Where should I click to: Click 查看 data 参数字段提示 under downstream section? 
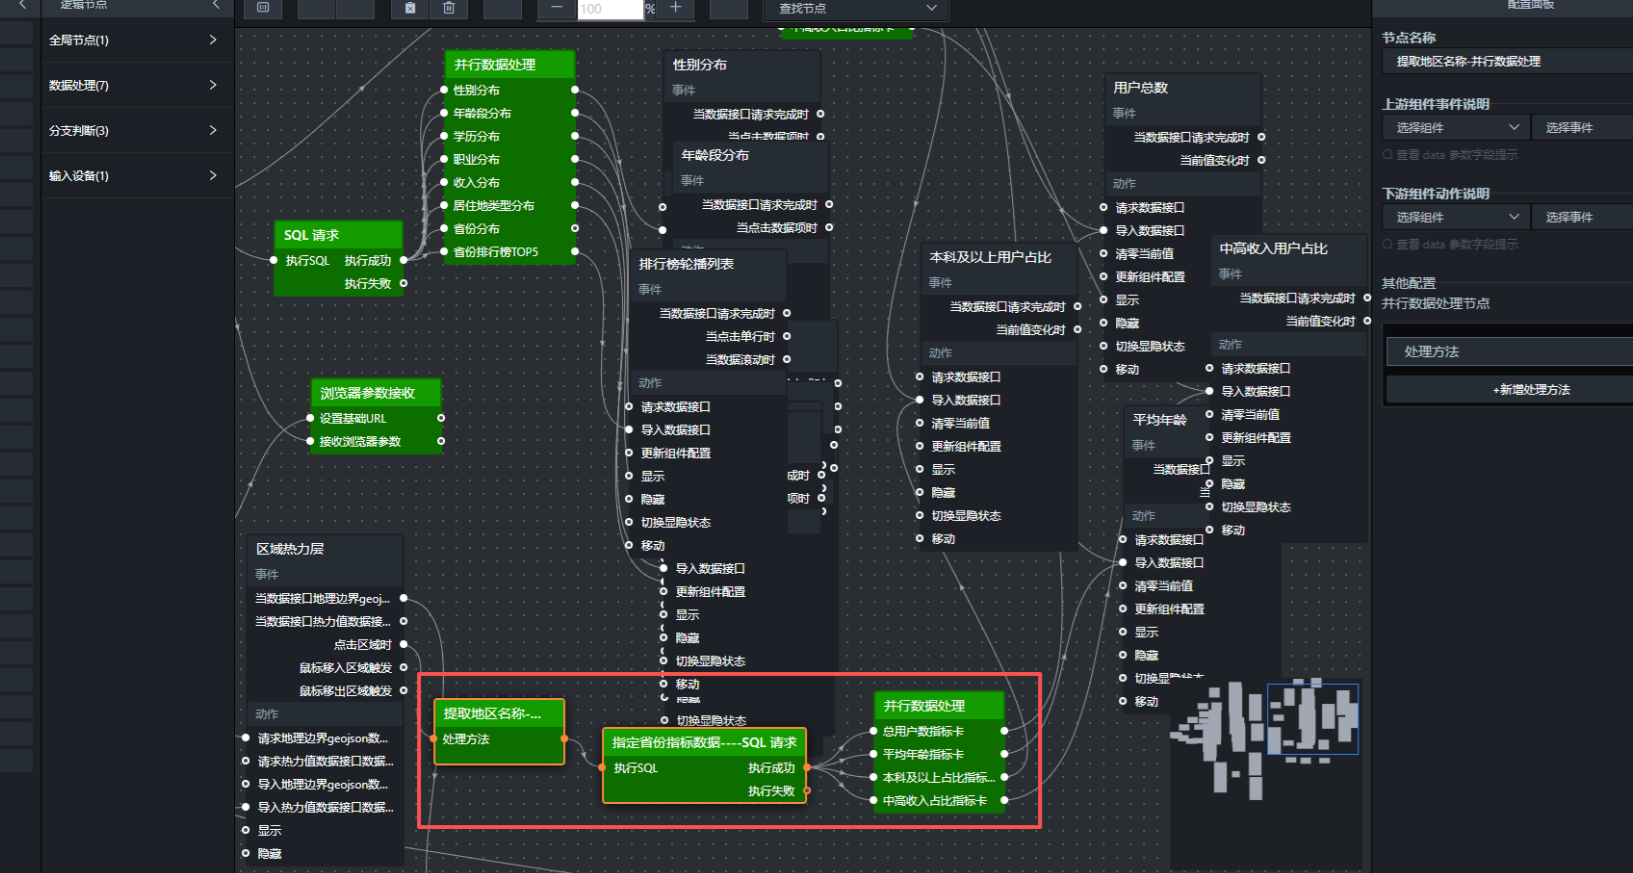pos(1450,244)
